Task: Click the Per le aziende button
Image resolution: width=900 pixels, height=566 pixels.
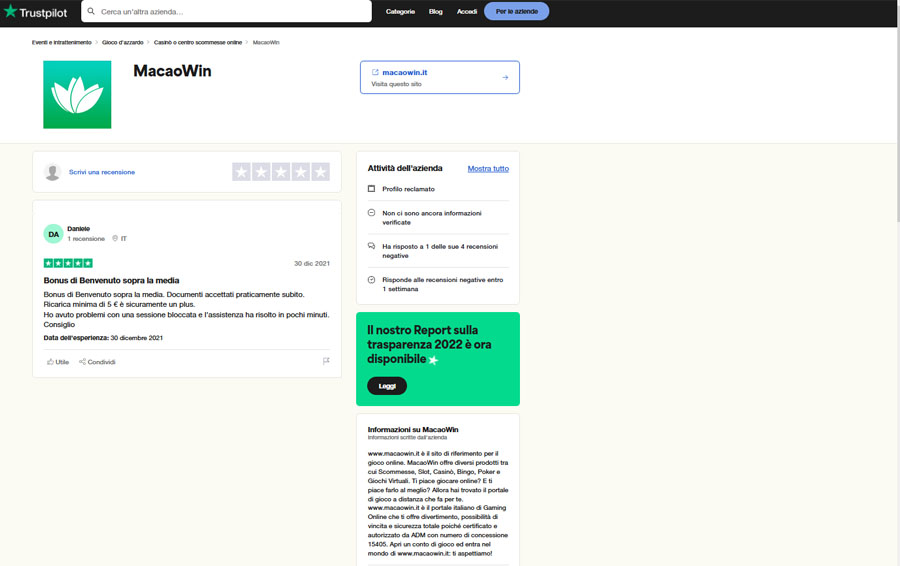Action: 517,11
